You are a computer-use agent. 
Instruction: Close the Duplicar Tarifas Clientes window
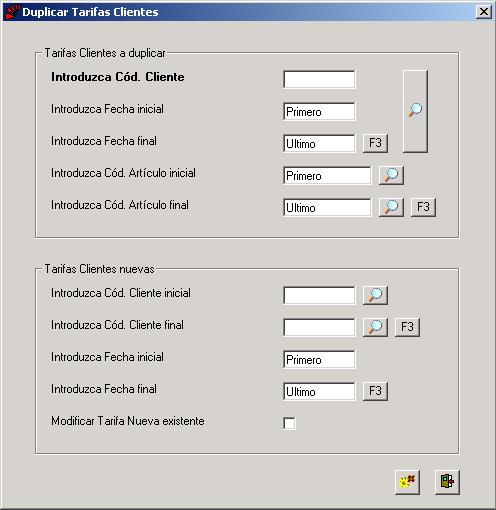pos(484,12)
